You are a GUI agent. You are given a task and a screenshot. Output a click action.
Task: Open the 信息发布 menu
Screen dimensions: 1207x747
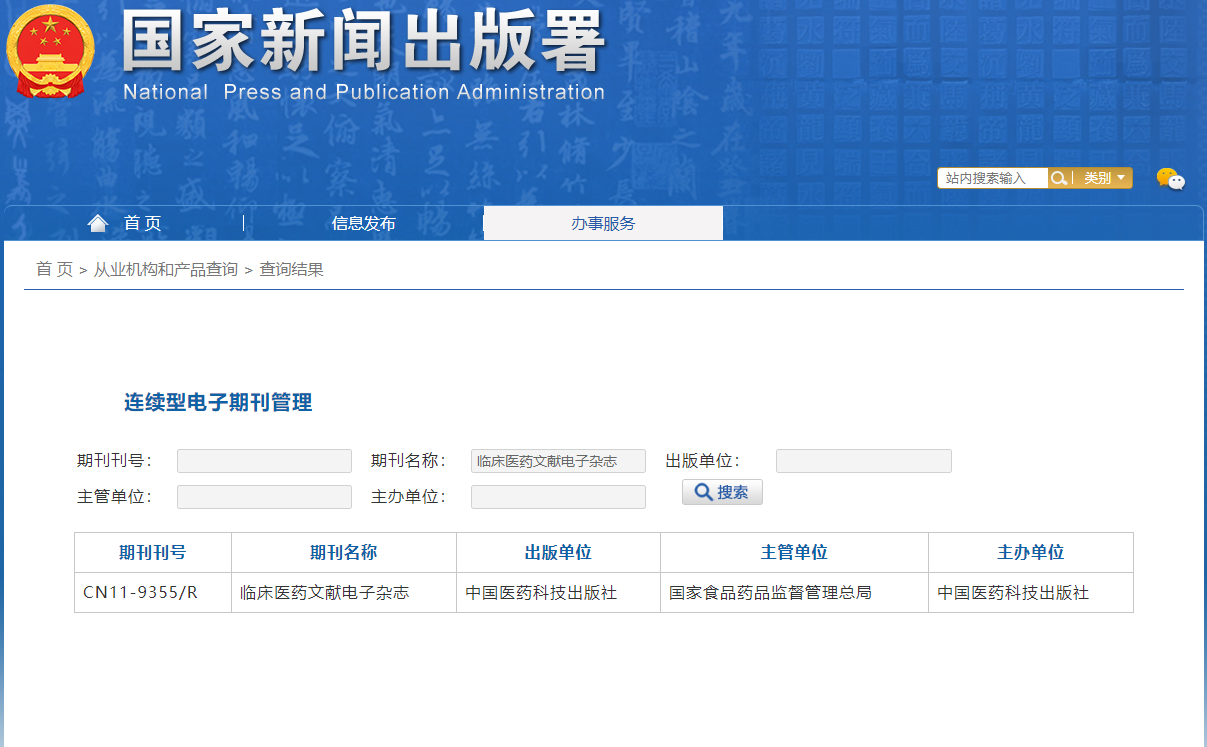[x=363, y=223]
